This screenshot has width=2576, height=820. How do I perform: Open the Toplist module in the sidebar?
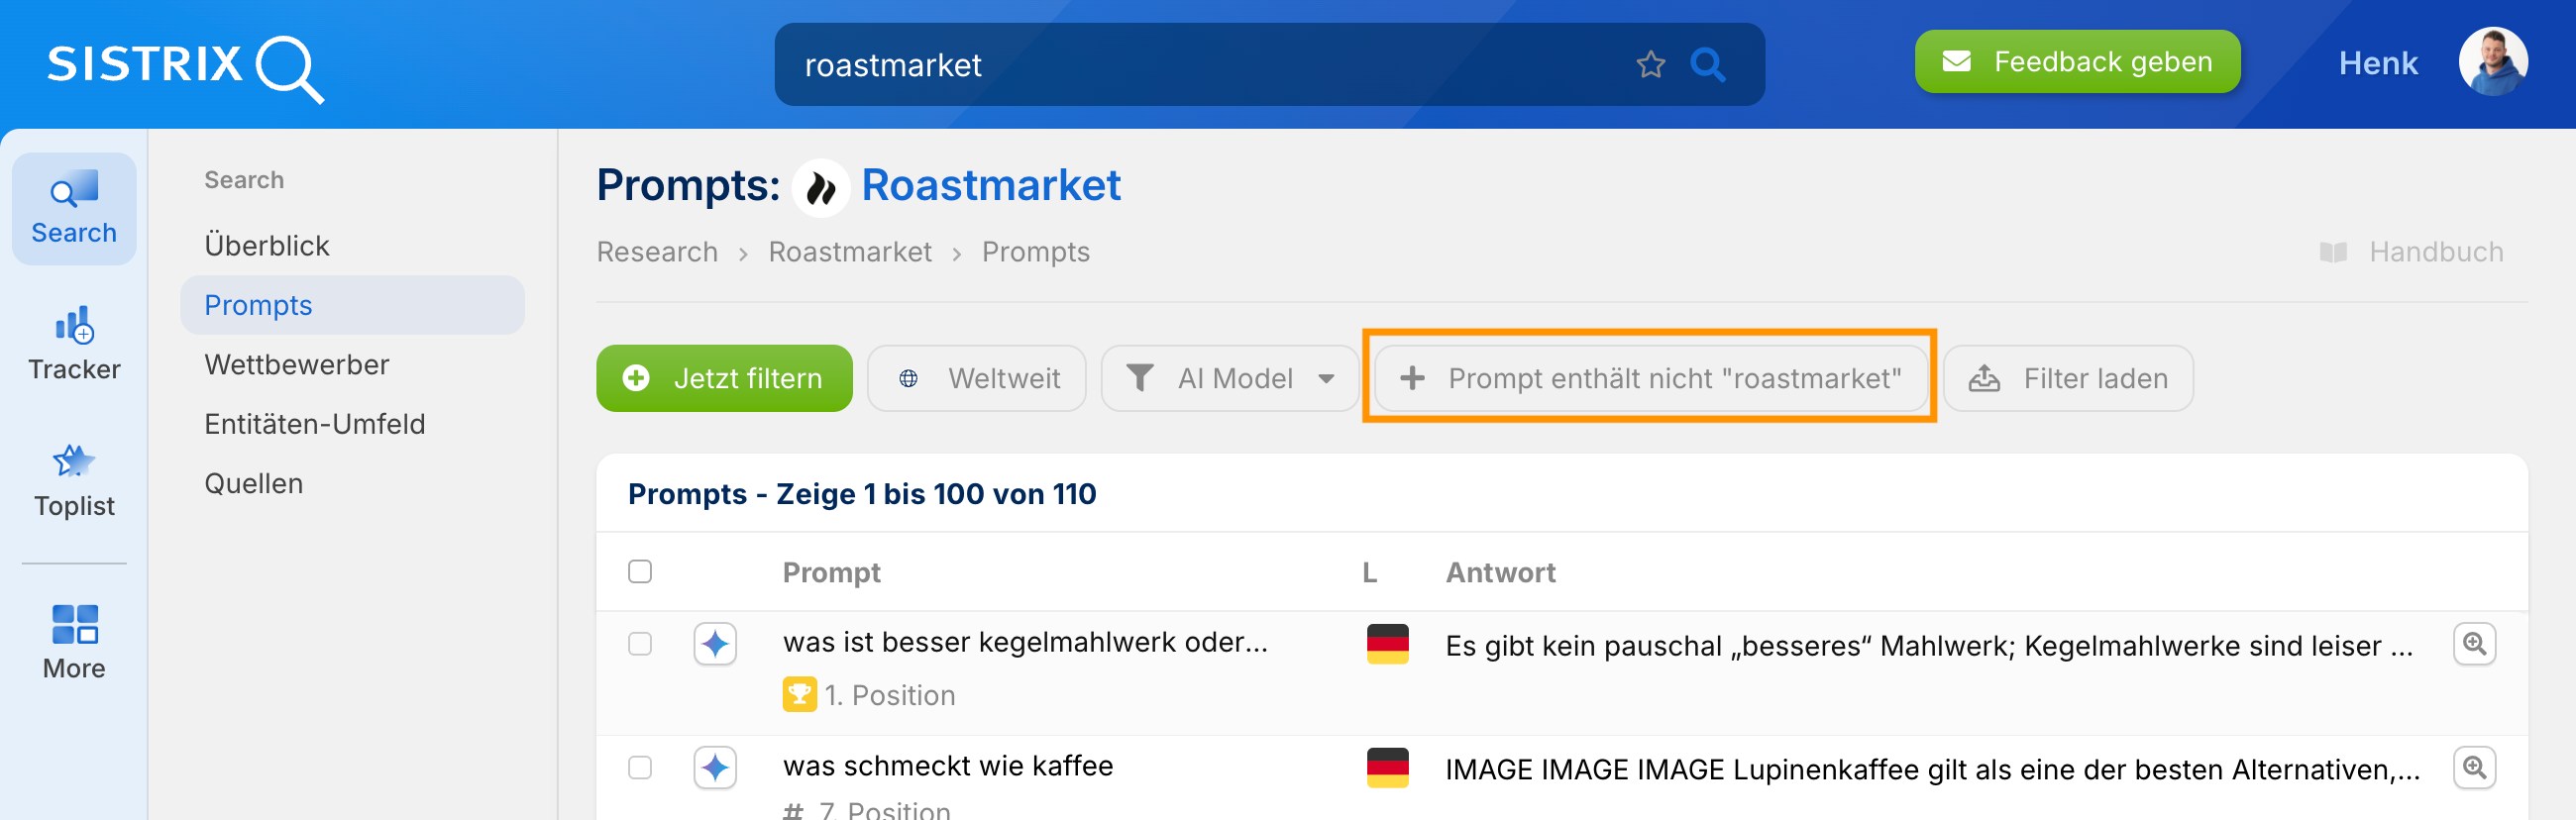tap(74, 482)
